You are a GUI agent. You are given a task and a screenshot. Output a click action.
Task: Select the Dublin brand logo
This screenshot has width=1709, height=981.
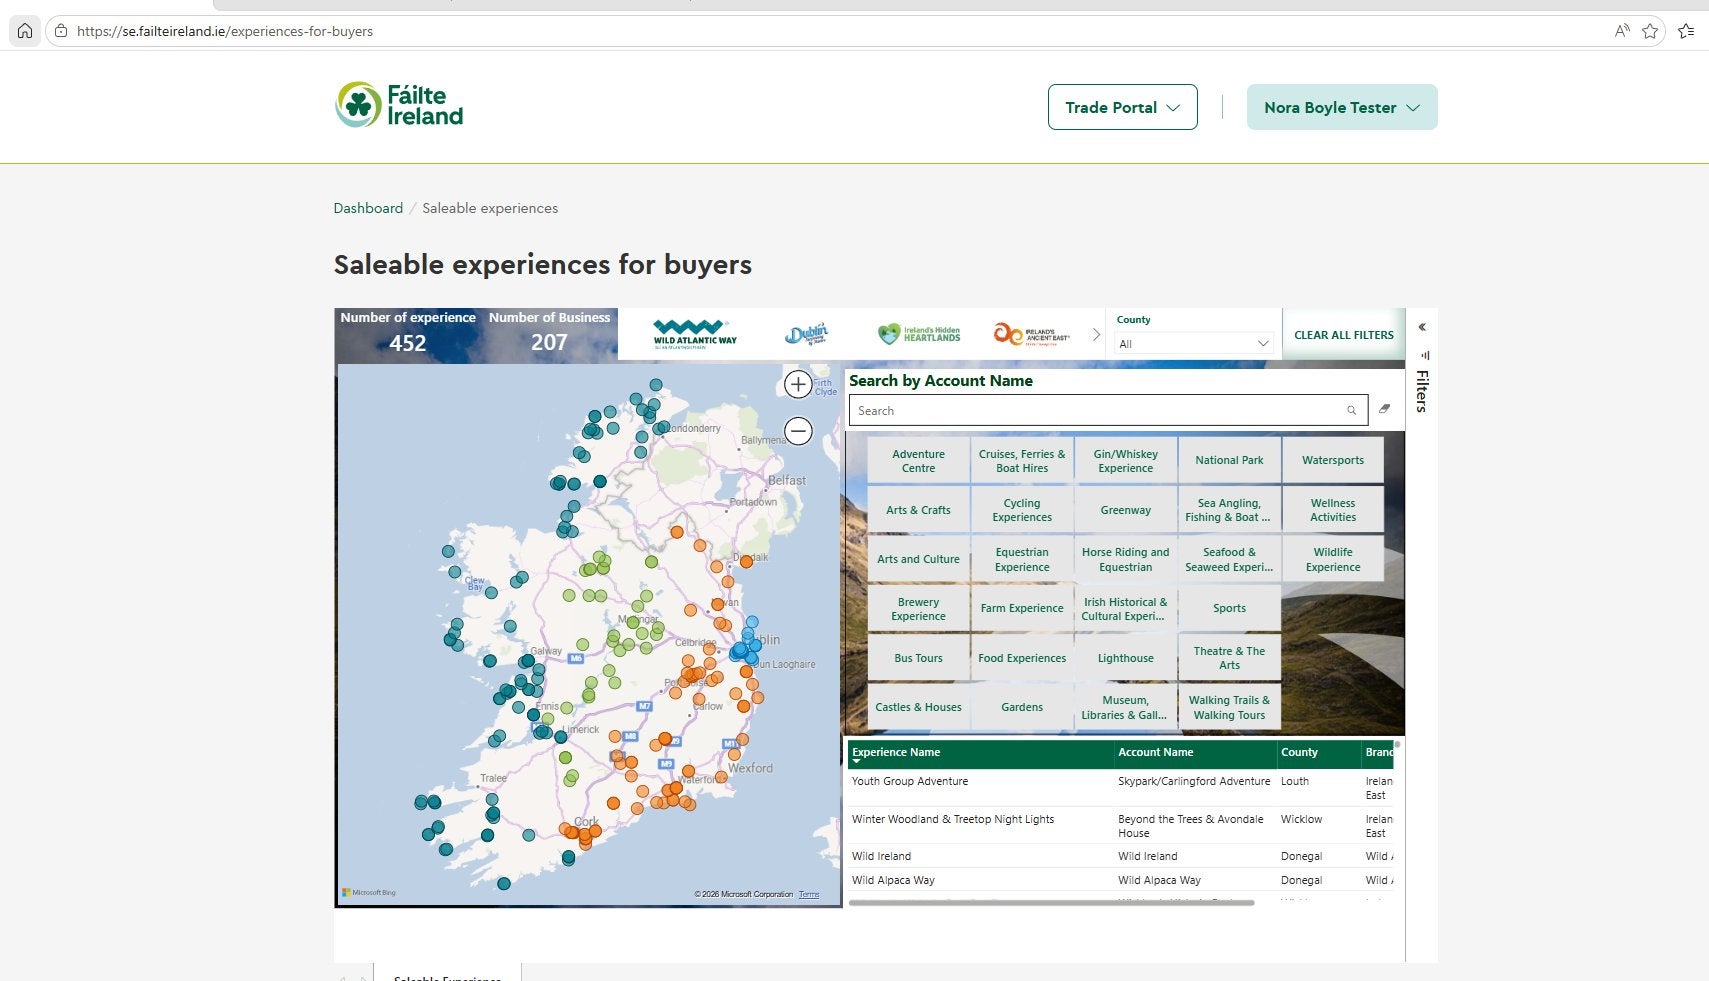[x=807, y=334]
